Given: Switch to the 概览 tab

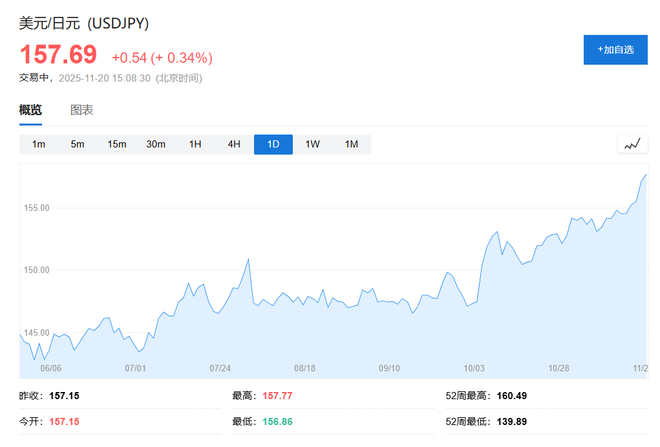Looking at the screenshot, I should 31,110.
